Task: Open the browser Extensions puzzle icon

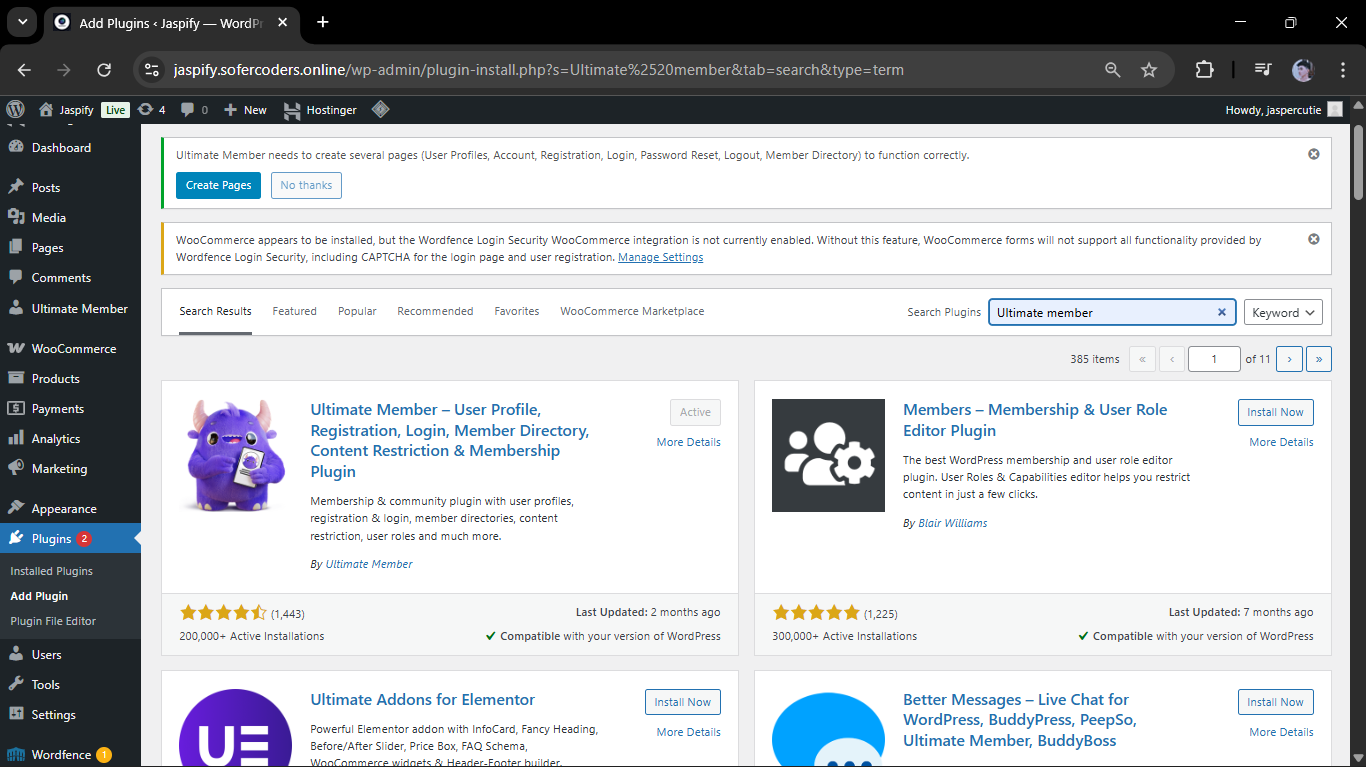Action: click(x=1204, y=70)
